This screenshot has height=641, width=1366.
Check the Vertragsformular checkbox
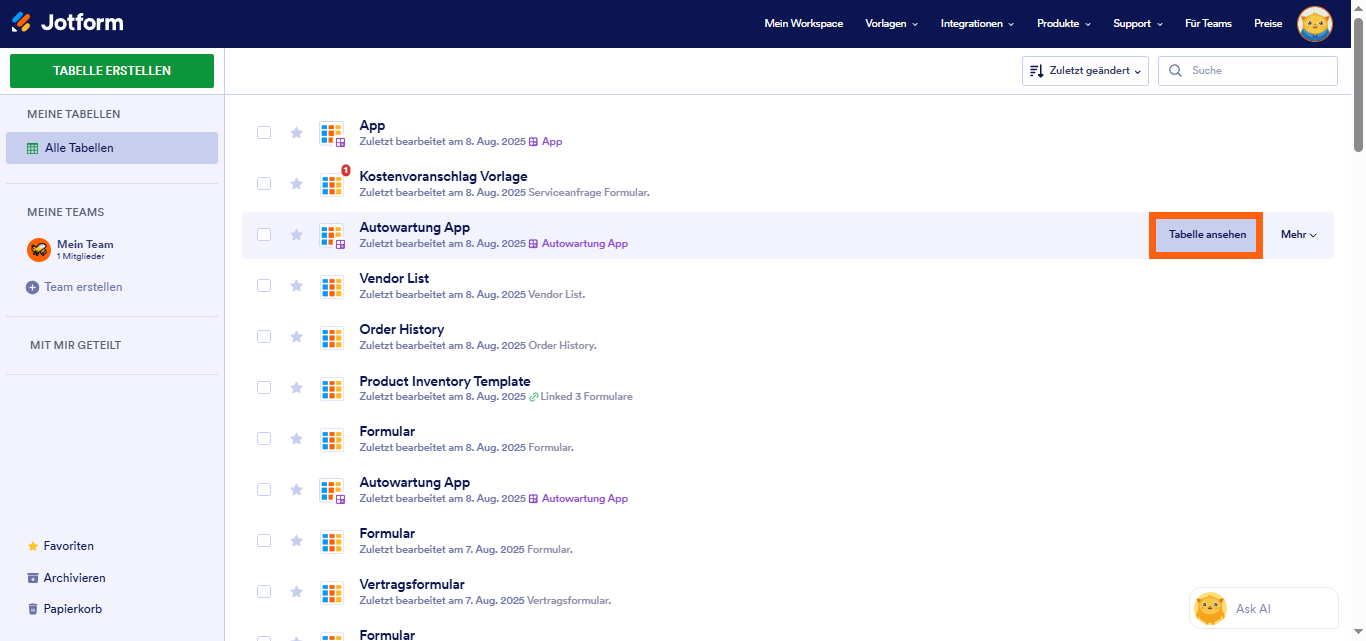264,591
